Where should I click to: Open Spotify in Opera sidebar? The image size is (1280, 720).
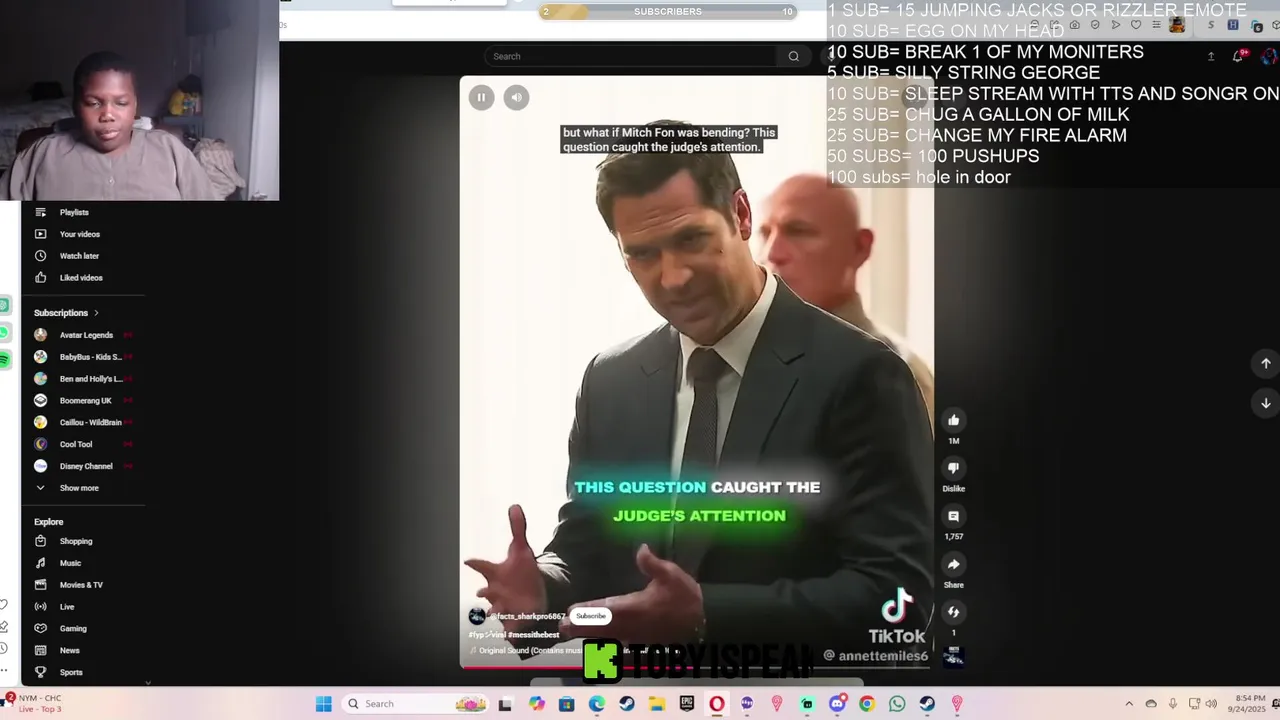5,359
